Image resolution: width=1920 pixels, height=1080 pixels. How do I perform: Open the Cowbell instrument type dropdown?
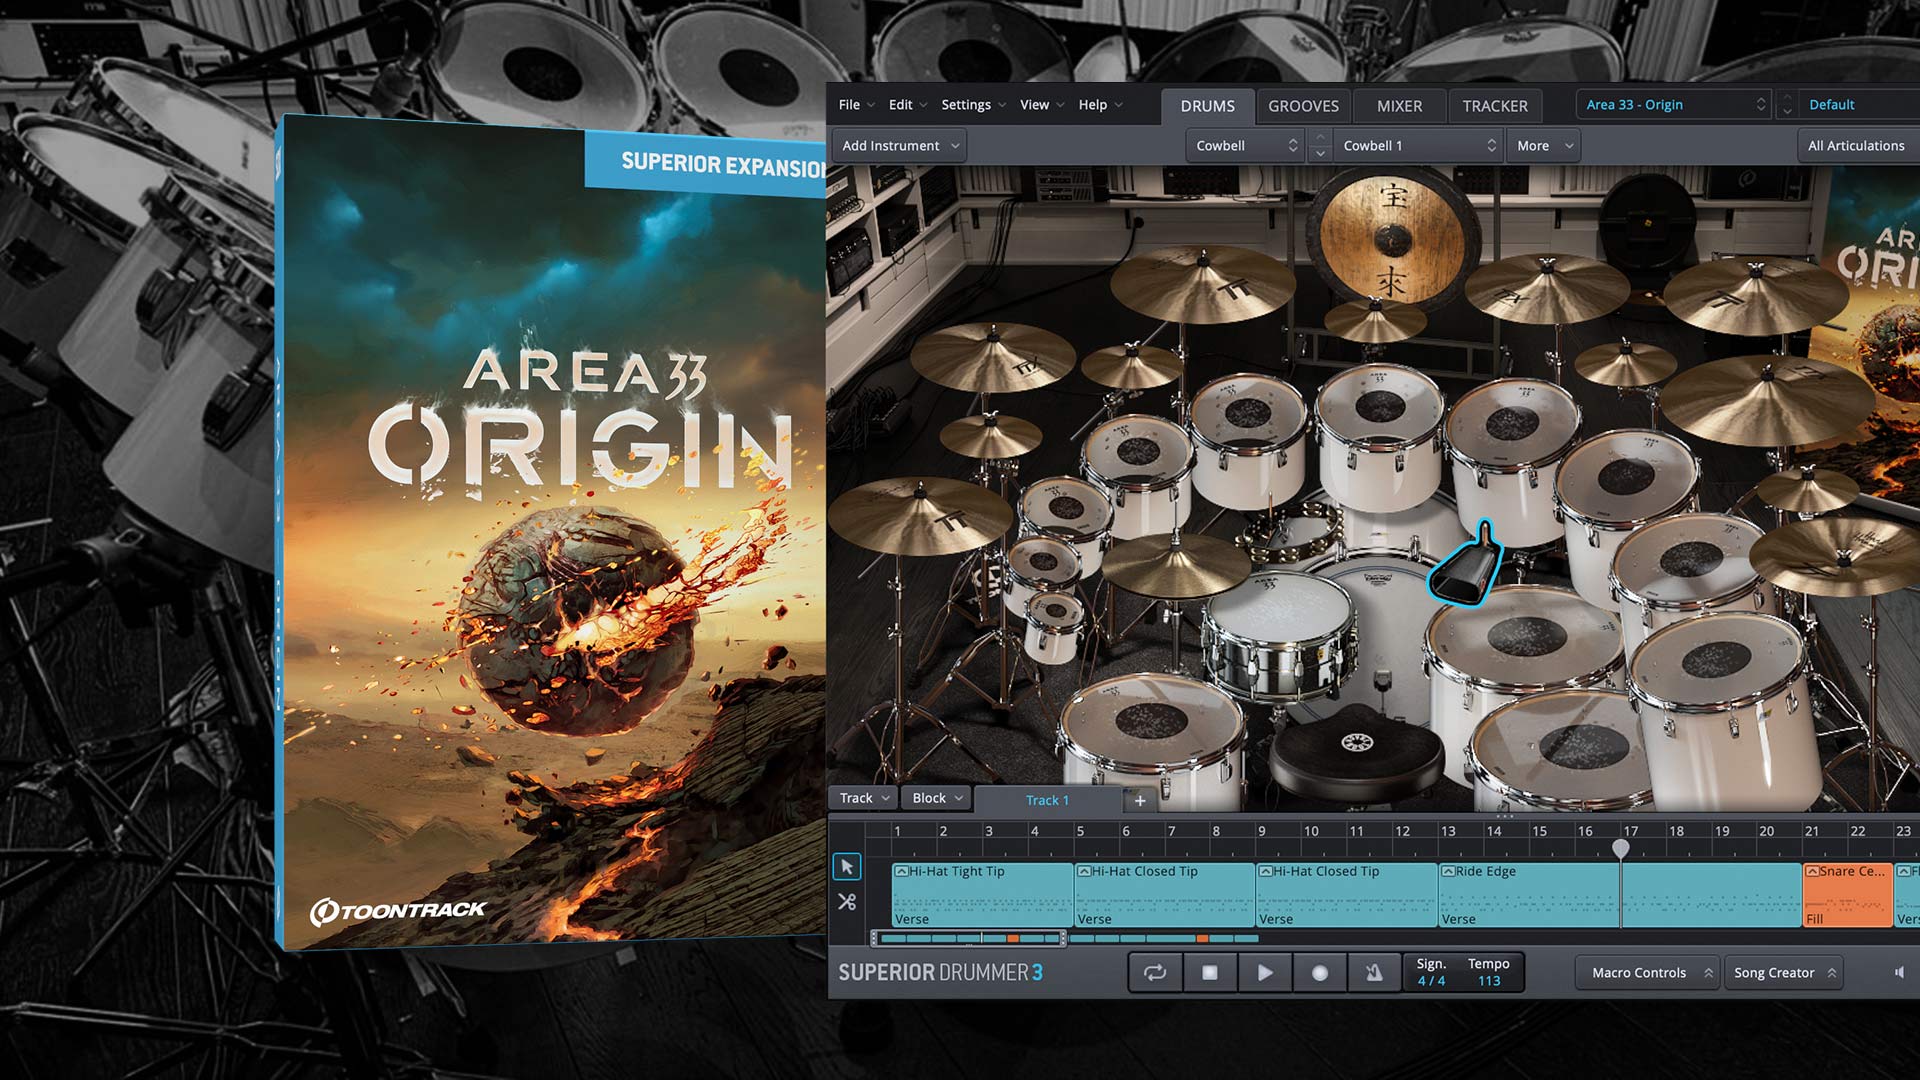[1246, 146]
